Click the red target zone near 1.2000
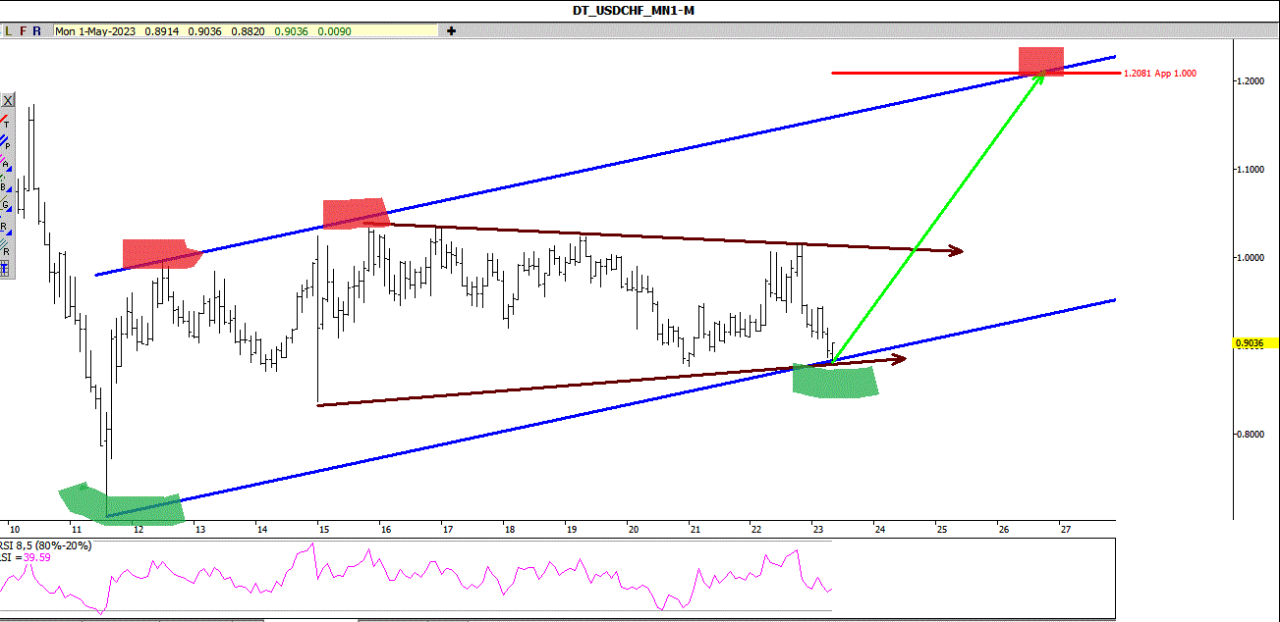 (1041, 60)
